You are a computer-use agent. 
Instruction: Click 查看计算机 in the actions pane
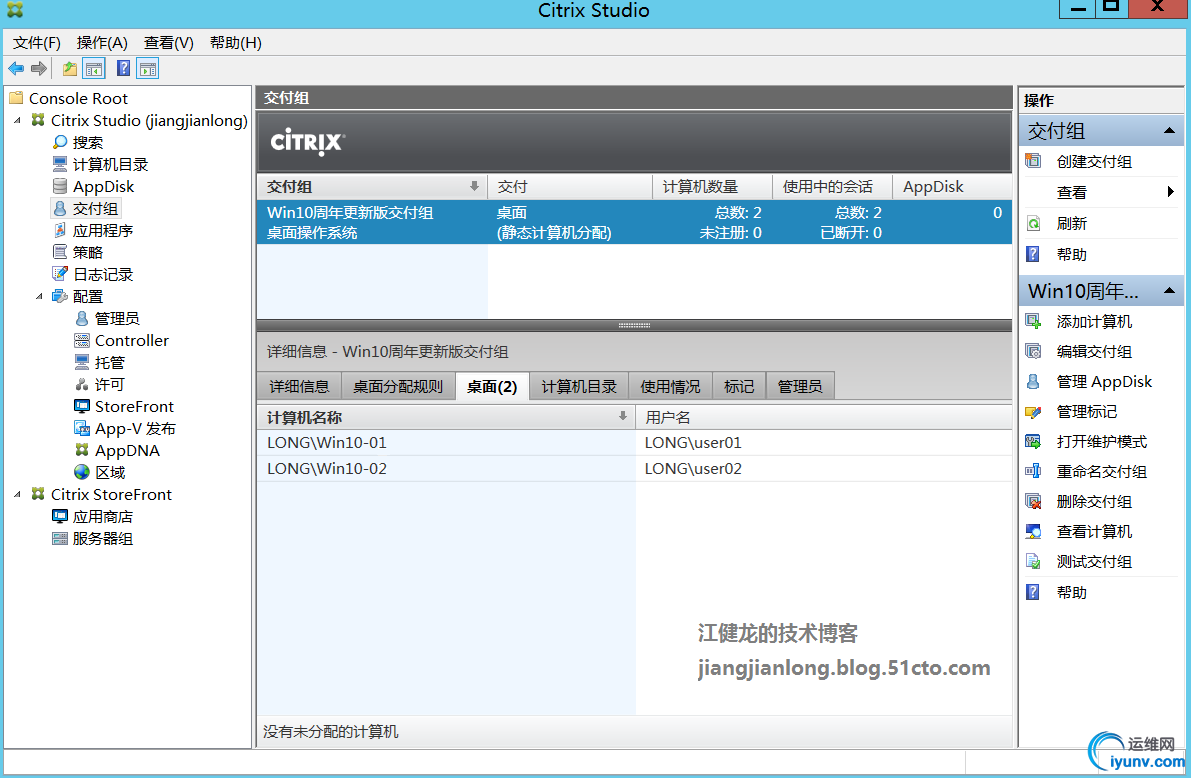[1094, 532]
